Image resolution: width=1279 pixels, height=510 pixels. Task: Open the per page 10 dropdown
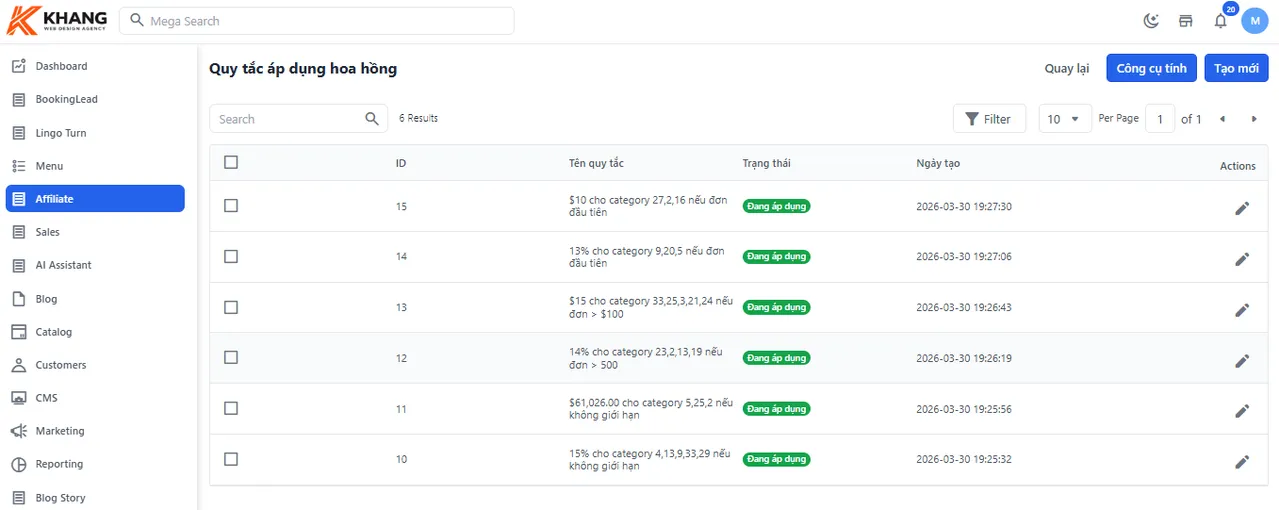[1065, 119]
